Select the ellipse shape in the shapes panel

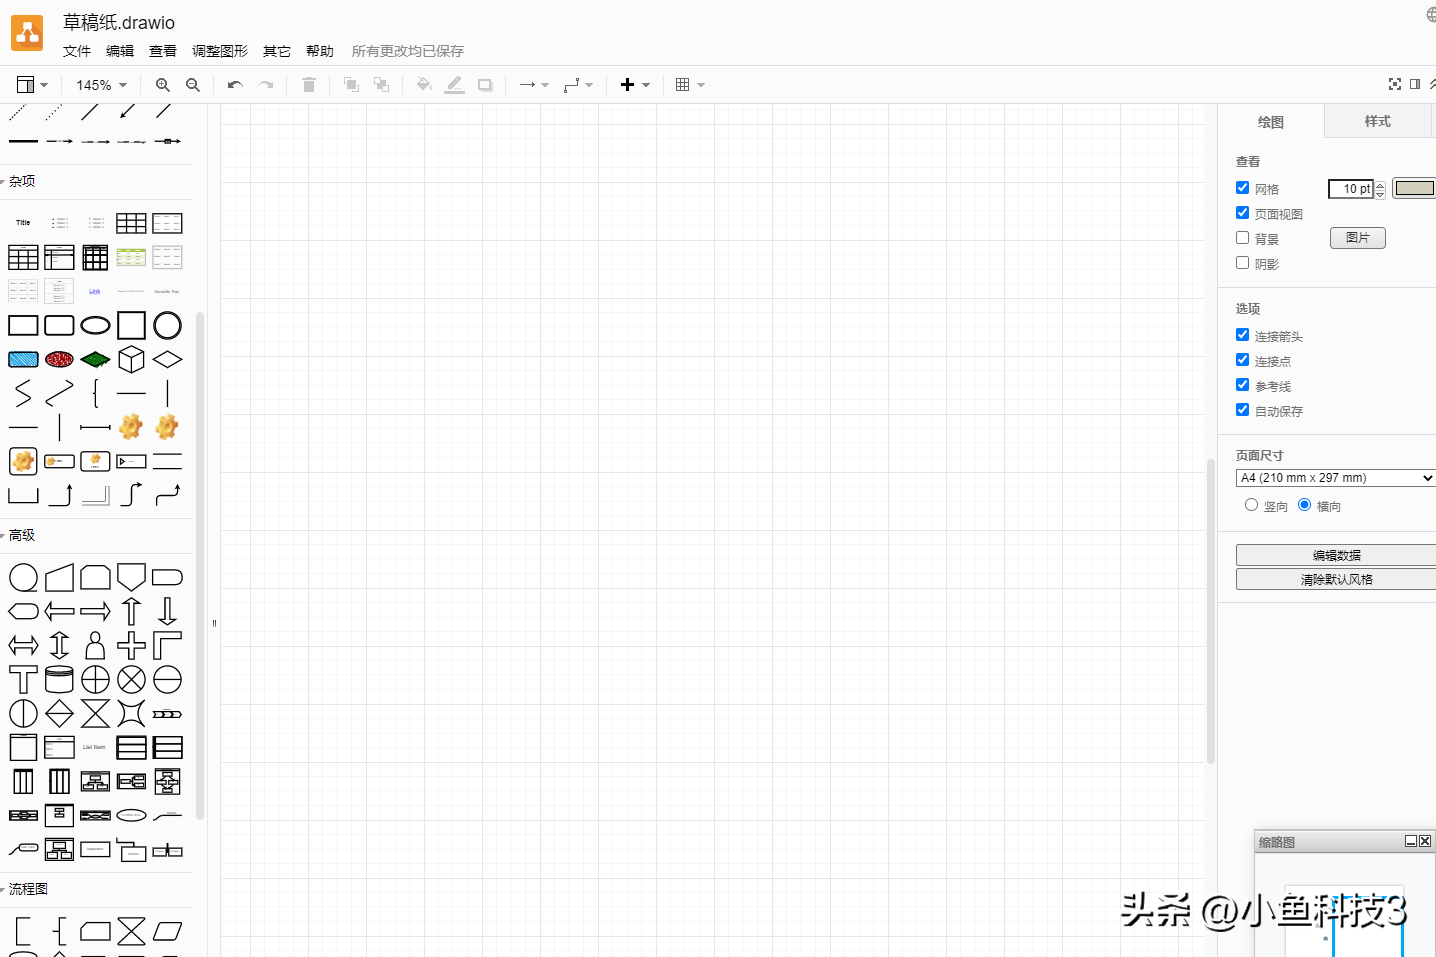95,325
